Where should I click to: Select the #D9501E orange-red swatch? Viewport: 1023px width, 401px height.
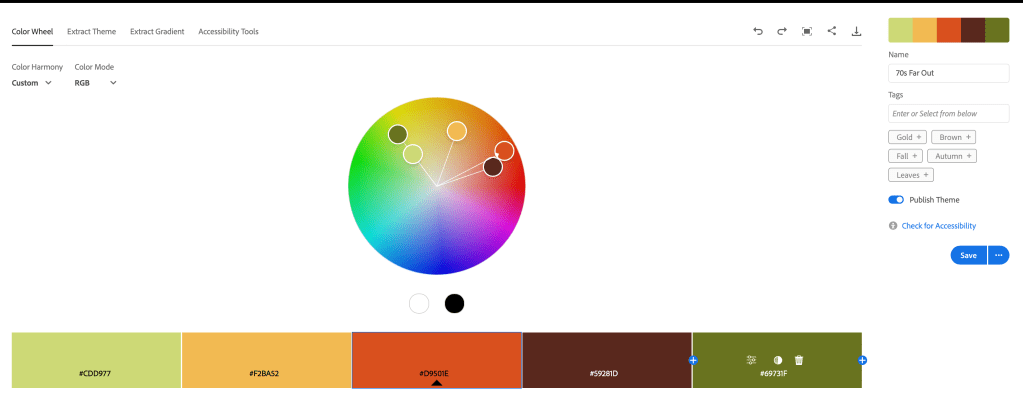(x=436, y=360)
